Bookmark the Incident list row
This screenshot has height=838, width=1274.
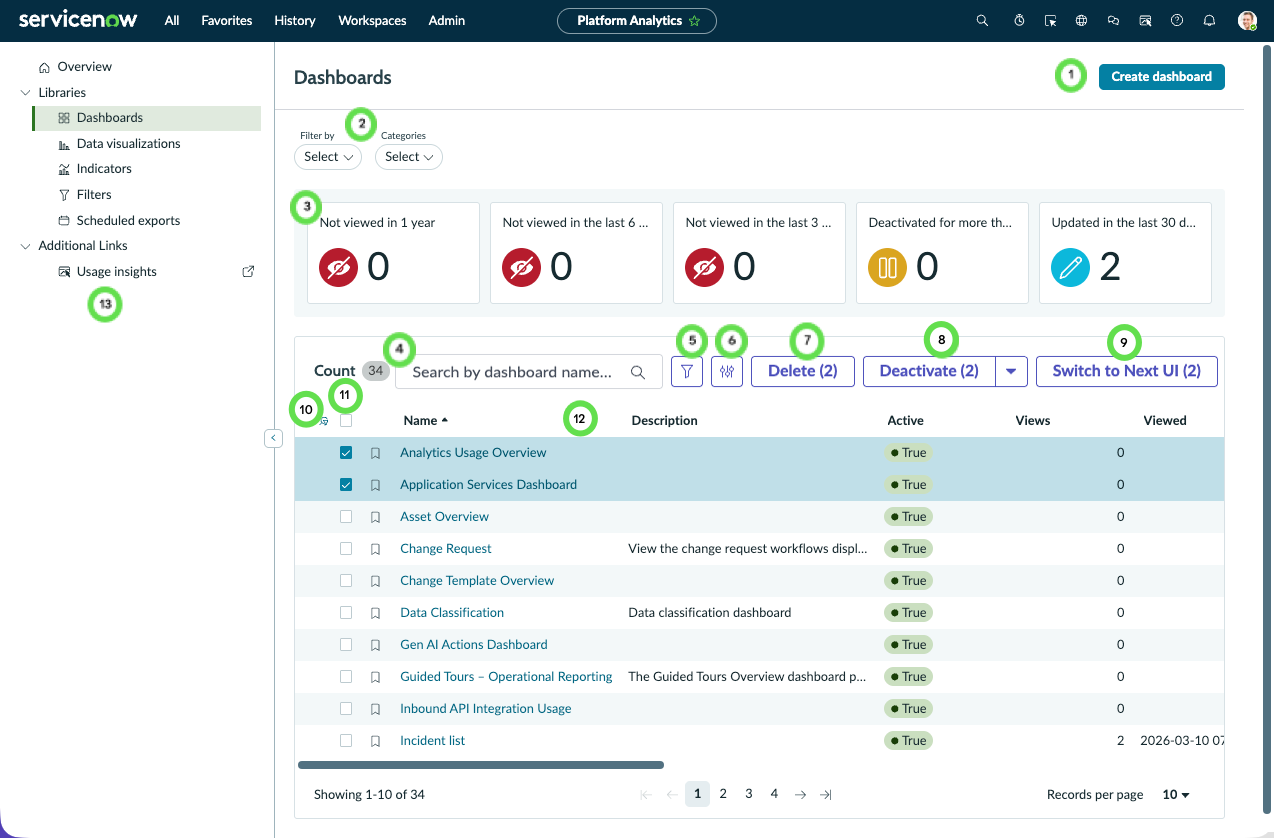[x=376, y=741]
